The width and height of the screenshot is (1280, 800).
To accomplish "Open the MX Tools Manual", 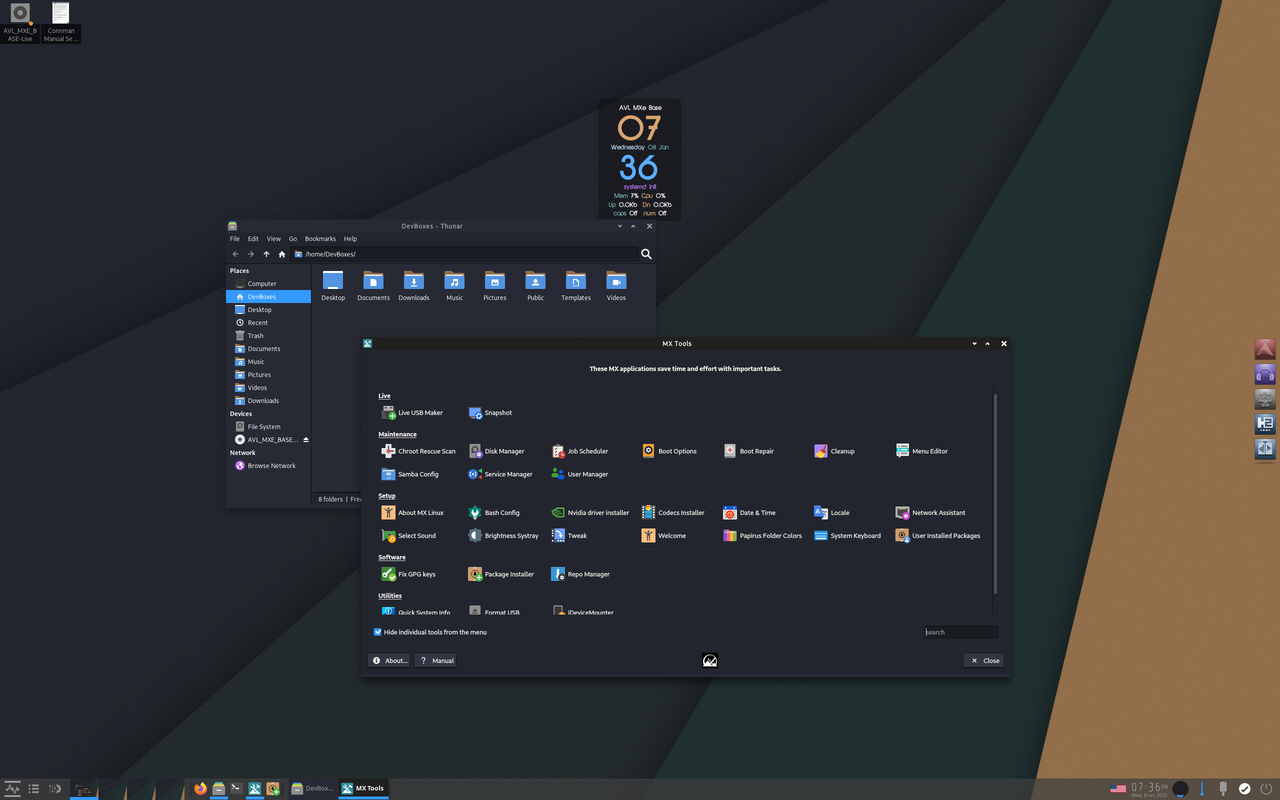I will tap(436, 661).
